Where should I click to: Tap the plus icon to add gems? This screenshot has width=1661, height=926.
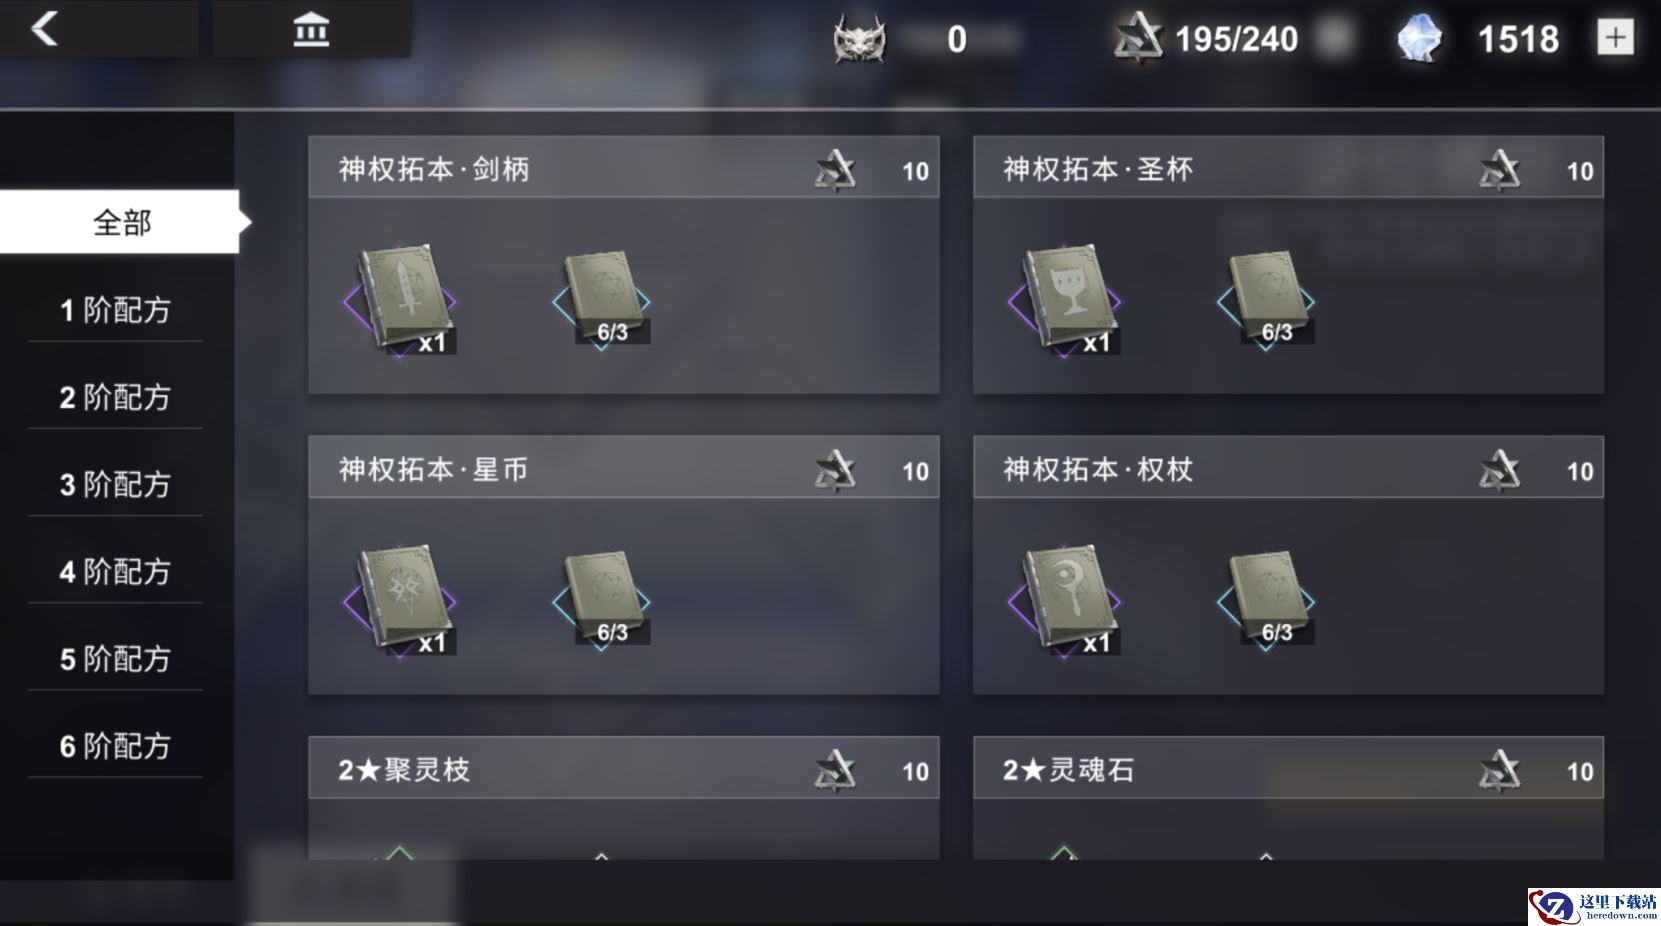1615,38
